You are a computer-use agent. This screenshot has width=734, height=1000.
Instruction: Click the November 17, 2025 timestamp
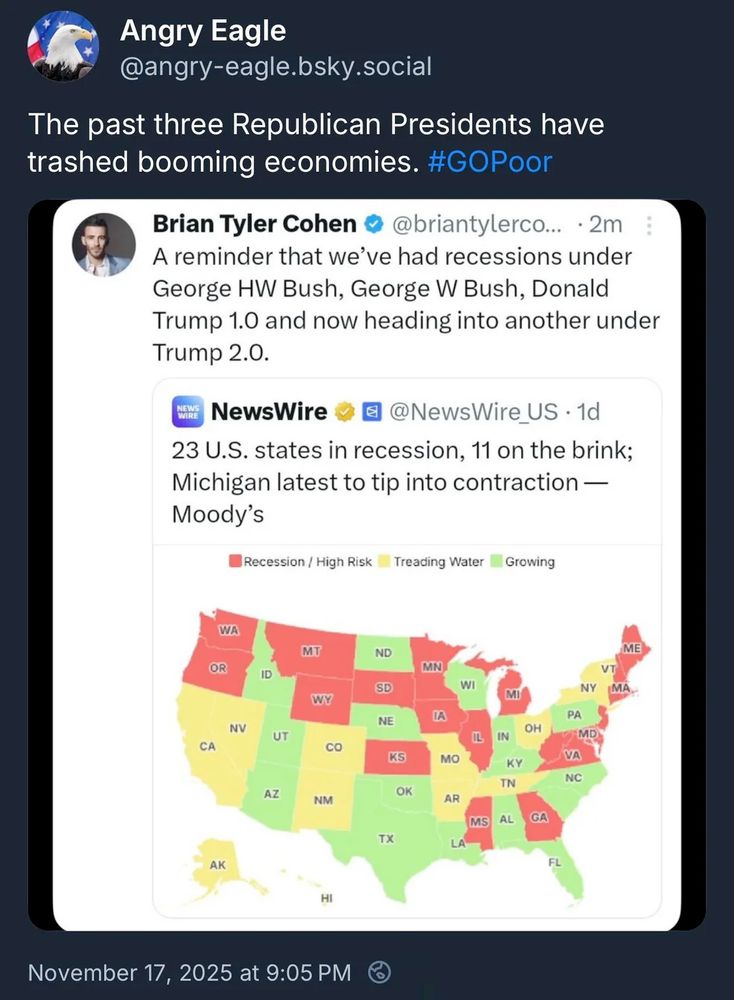[189, 971]
